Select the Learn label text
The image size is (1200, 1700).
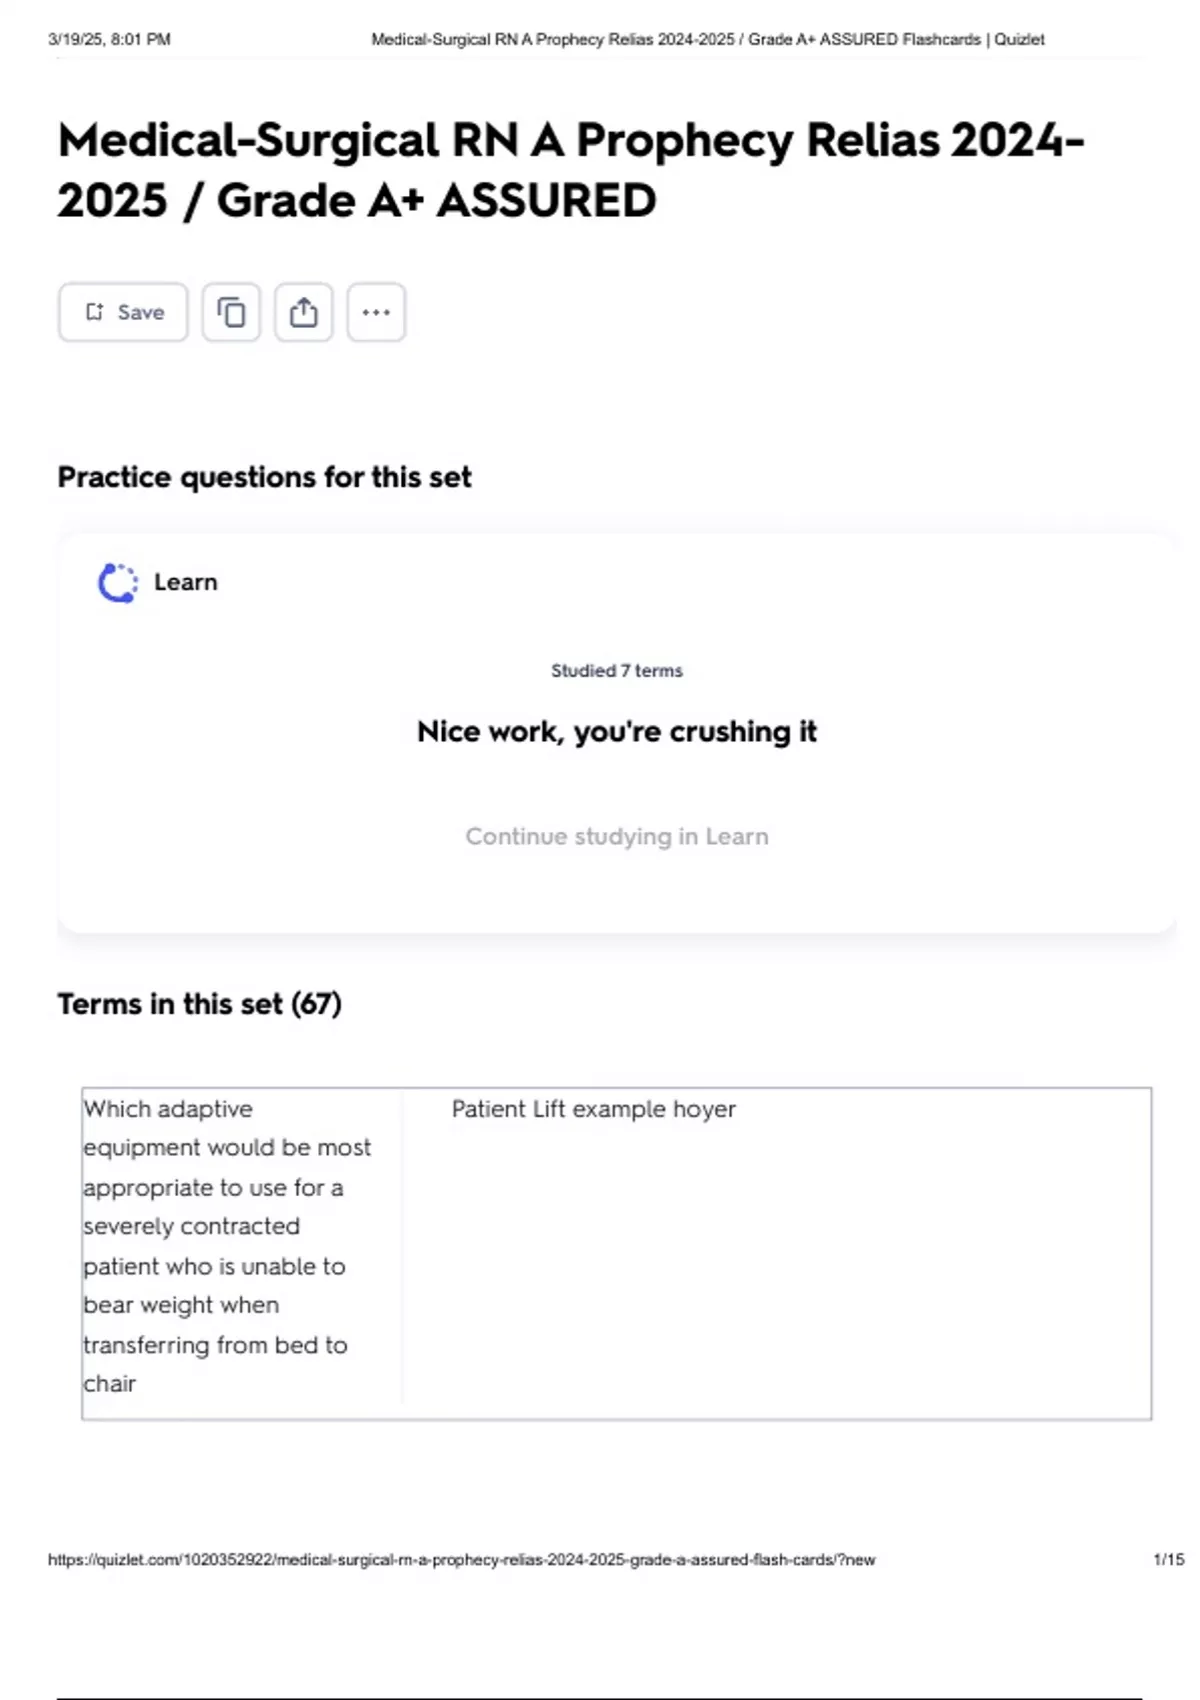pyautogui.click(x=185, y=582)
